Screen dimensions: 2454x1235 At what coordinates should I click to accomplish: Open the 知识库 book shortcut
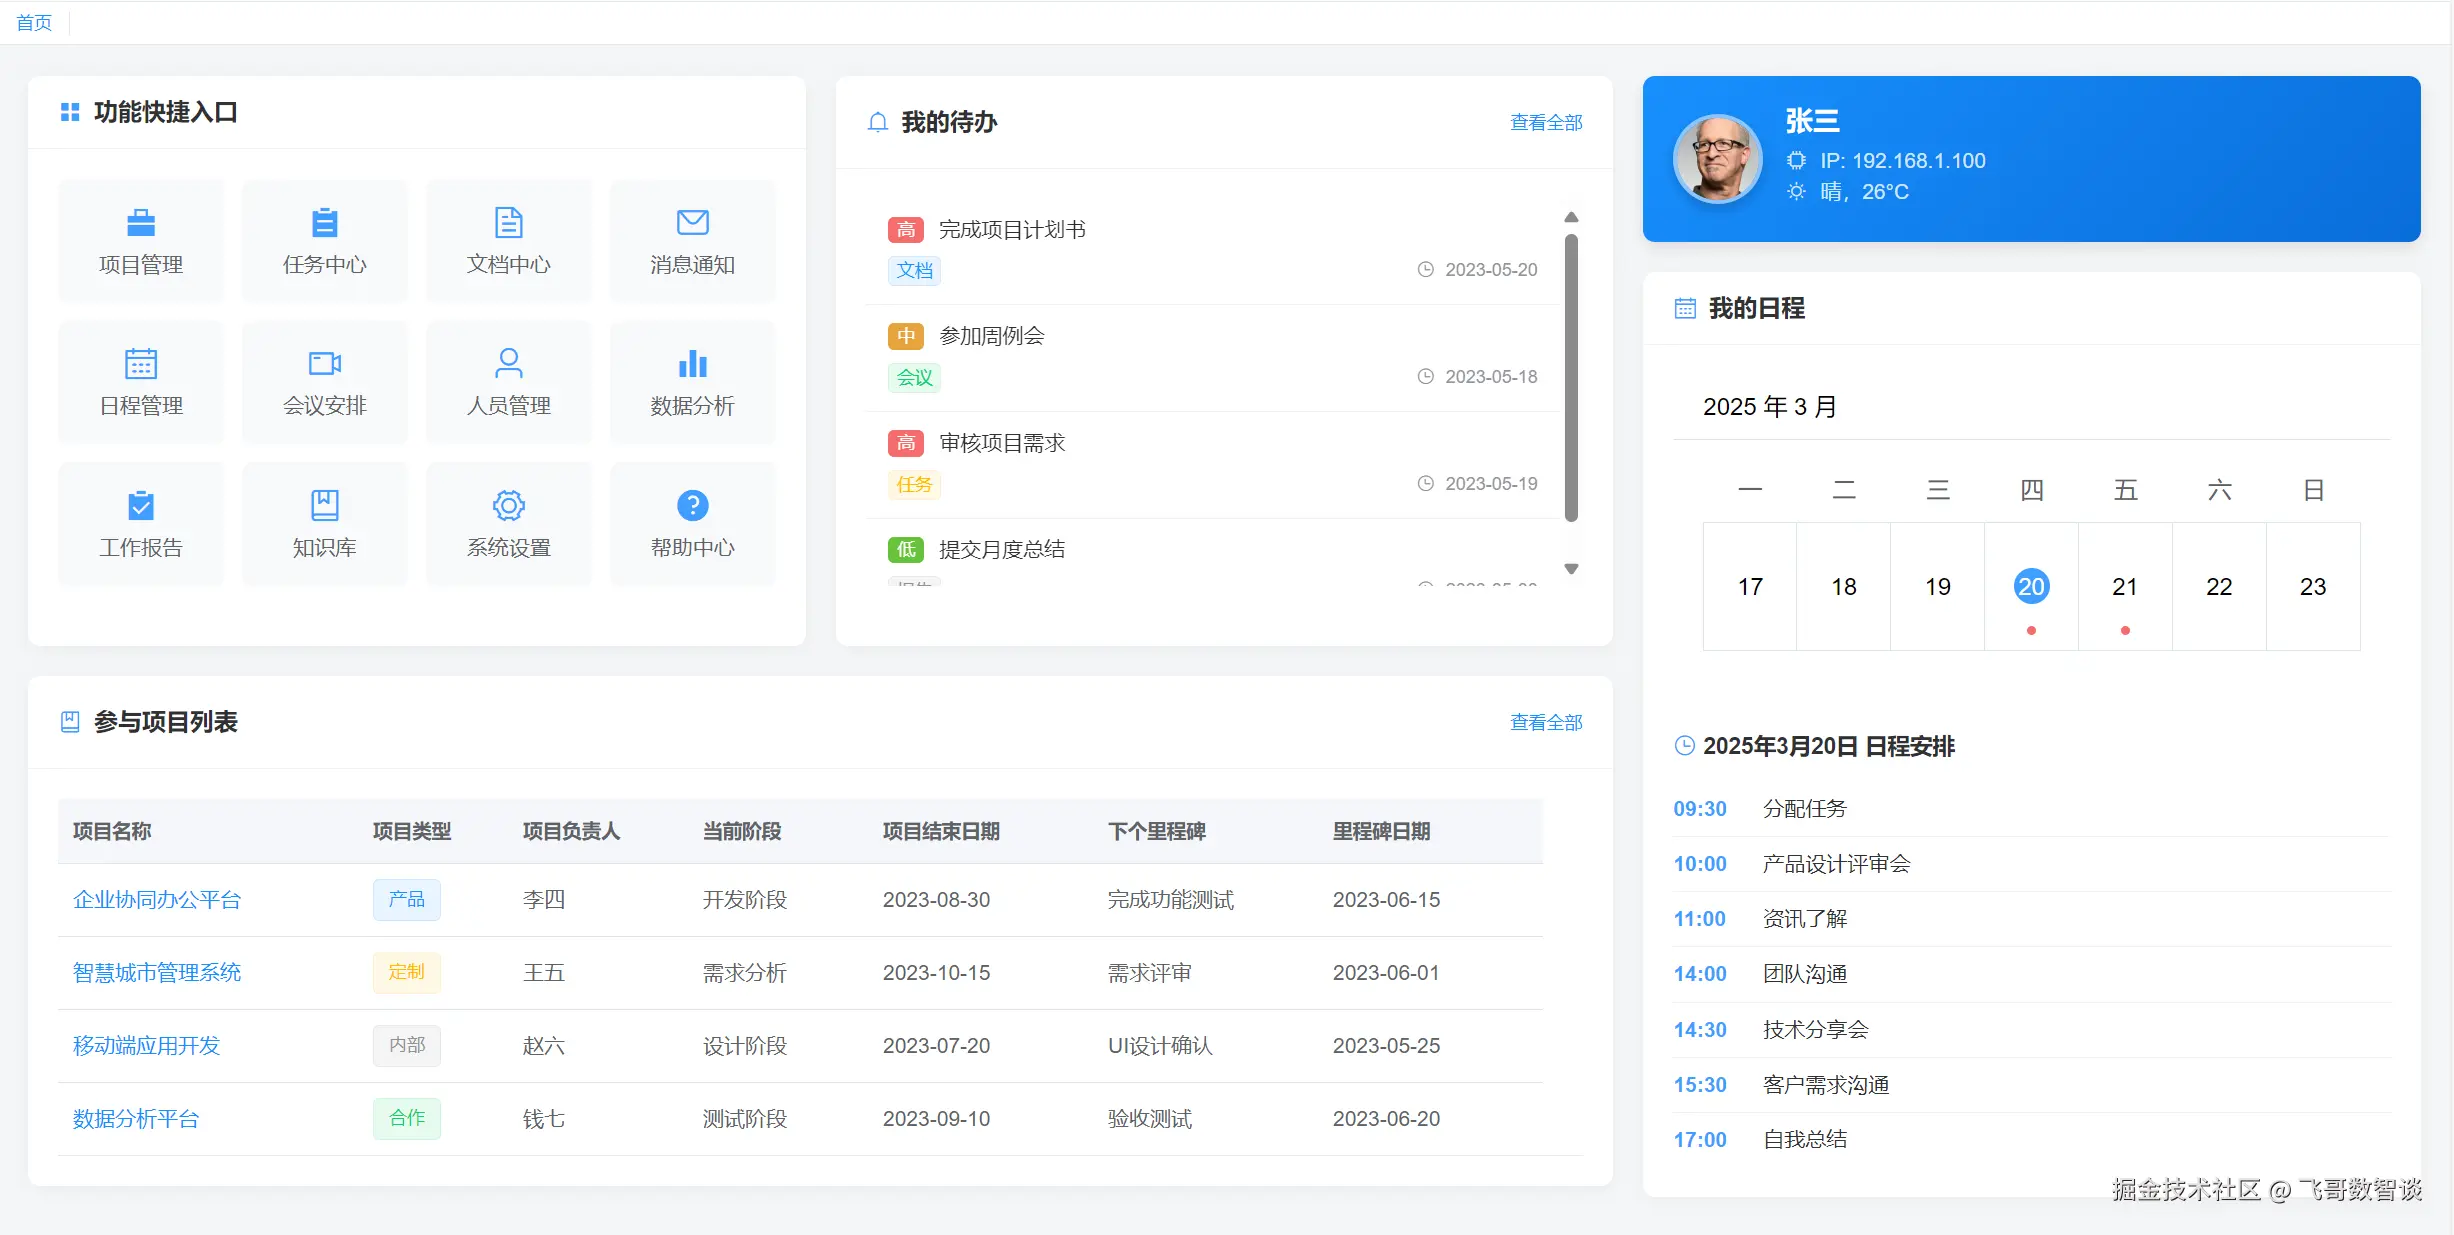pyautogui.click(x=325, y=524)
